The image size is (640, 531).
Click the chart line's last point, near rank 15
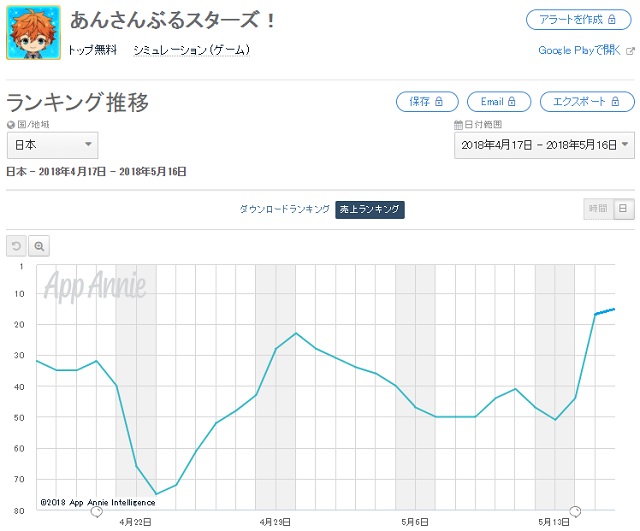(x=614, y=309)
